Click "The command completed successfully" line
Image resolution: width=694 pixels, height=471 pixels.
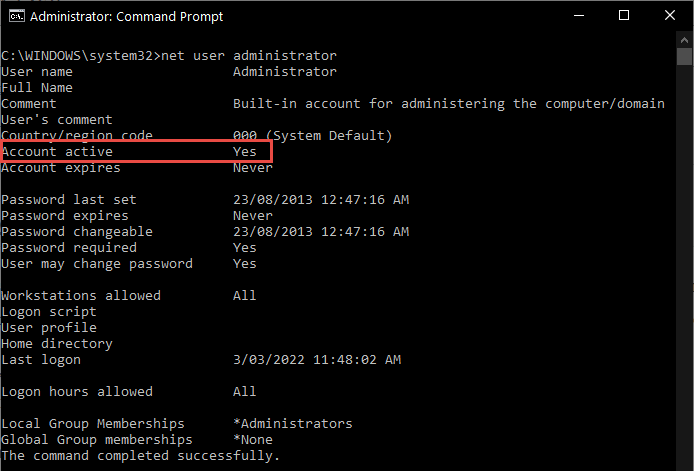click(x=140, y=456)
